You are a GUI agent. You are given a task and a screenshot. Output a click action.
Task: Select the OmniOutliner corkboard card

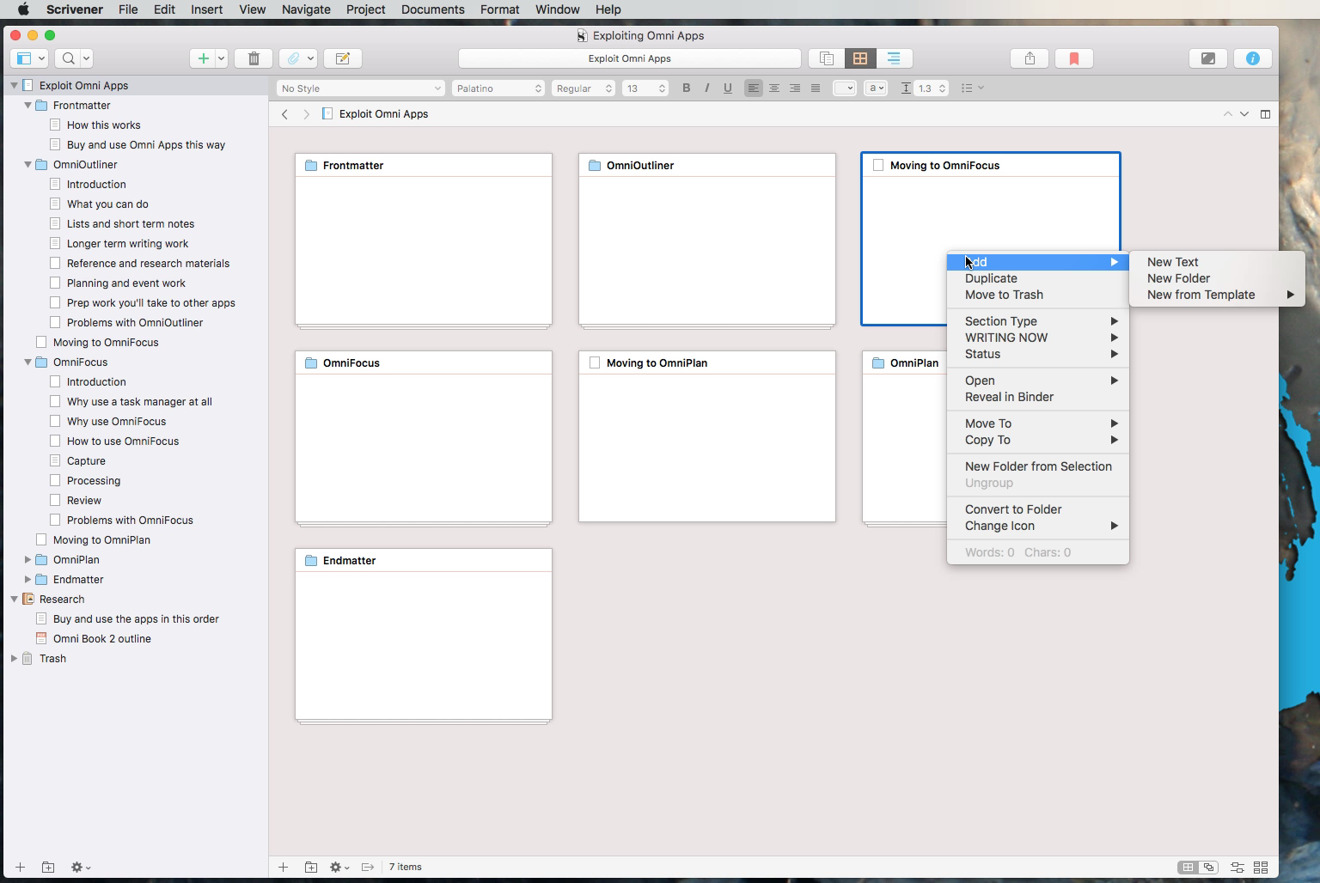click(707, 240)
